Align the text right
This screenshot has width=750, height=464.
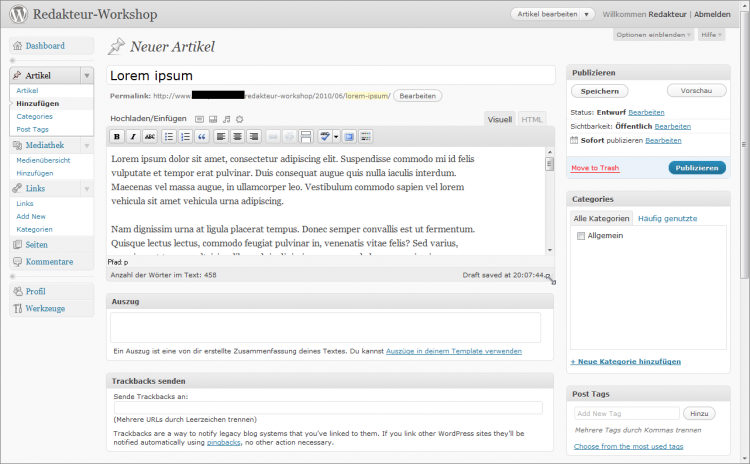pyautogui.click(x=254, y=137)
